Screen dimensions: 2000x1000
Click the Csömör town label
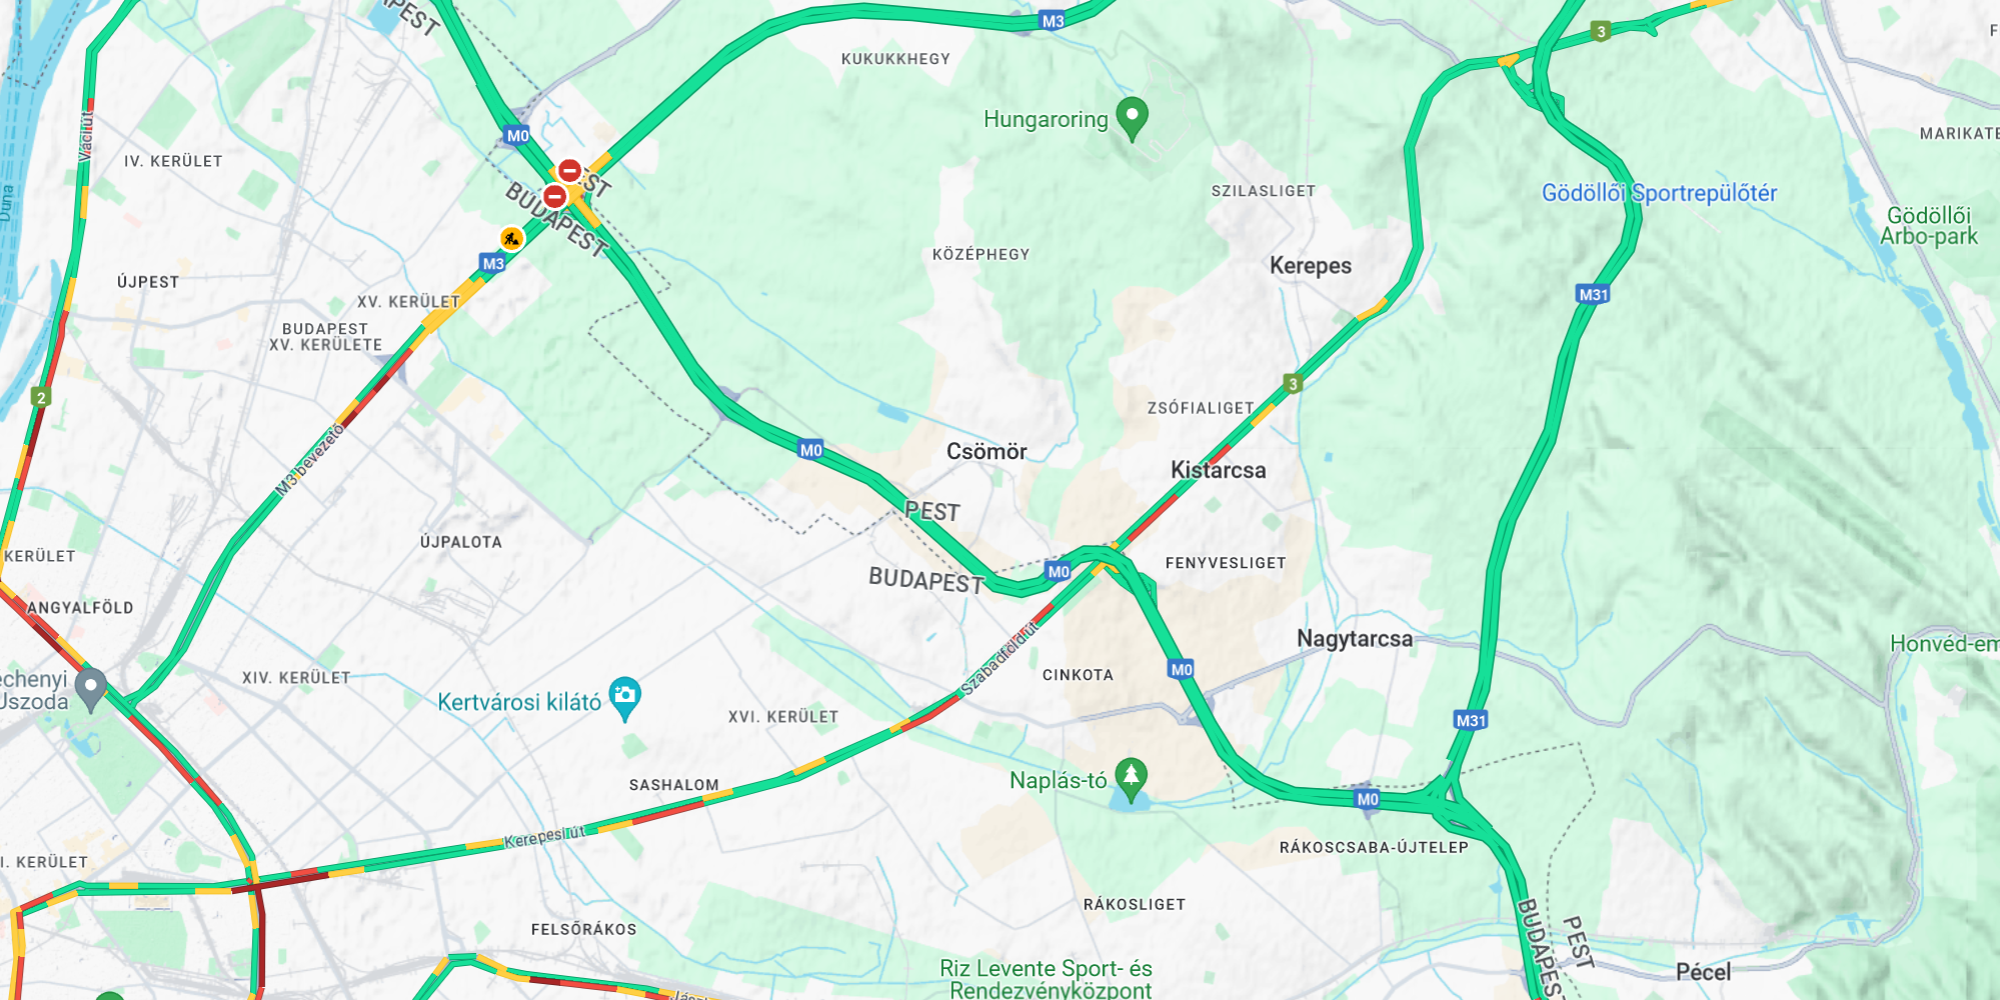click(x=986, y=452)
